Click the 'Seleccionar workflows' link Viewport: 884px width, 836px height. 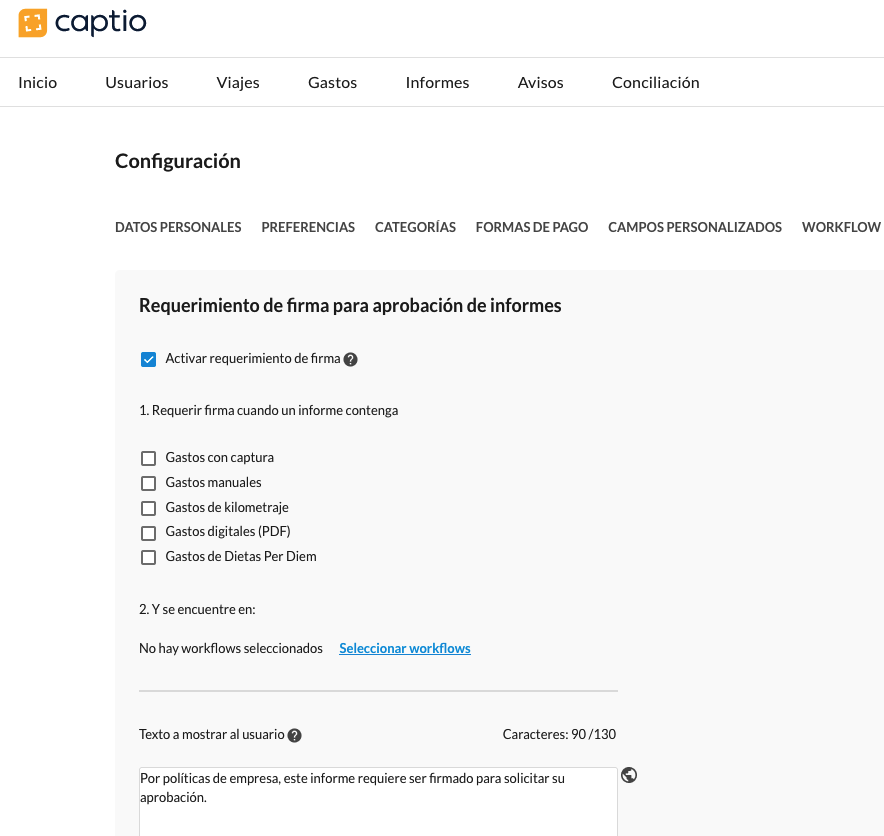pos(404,648)
